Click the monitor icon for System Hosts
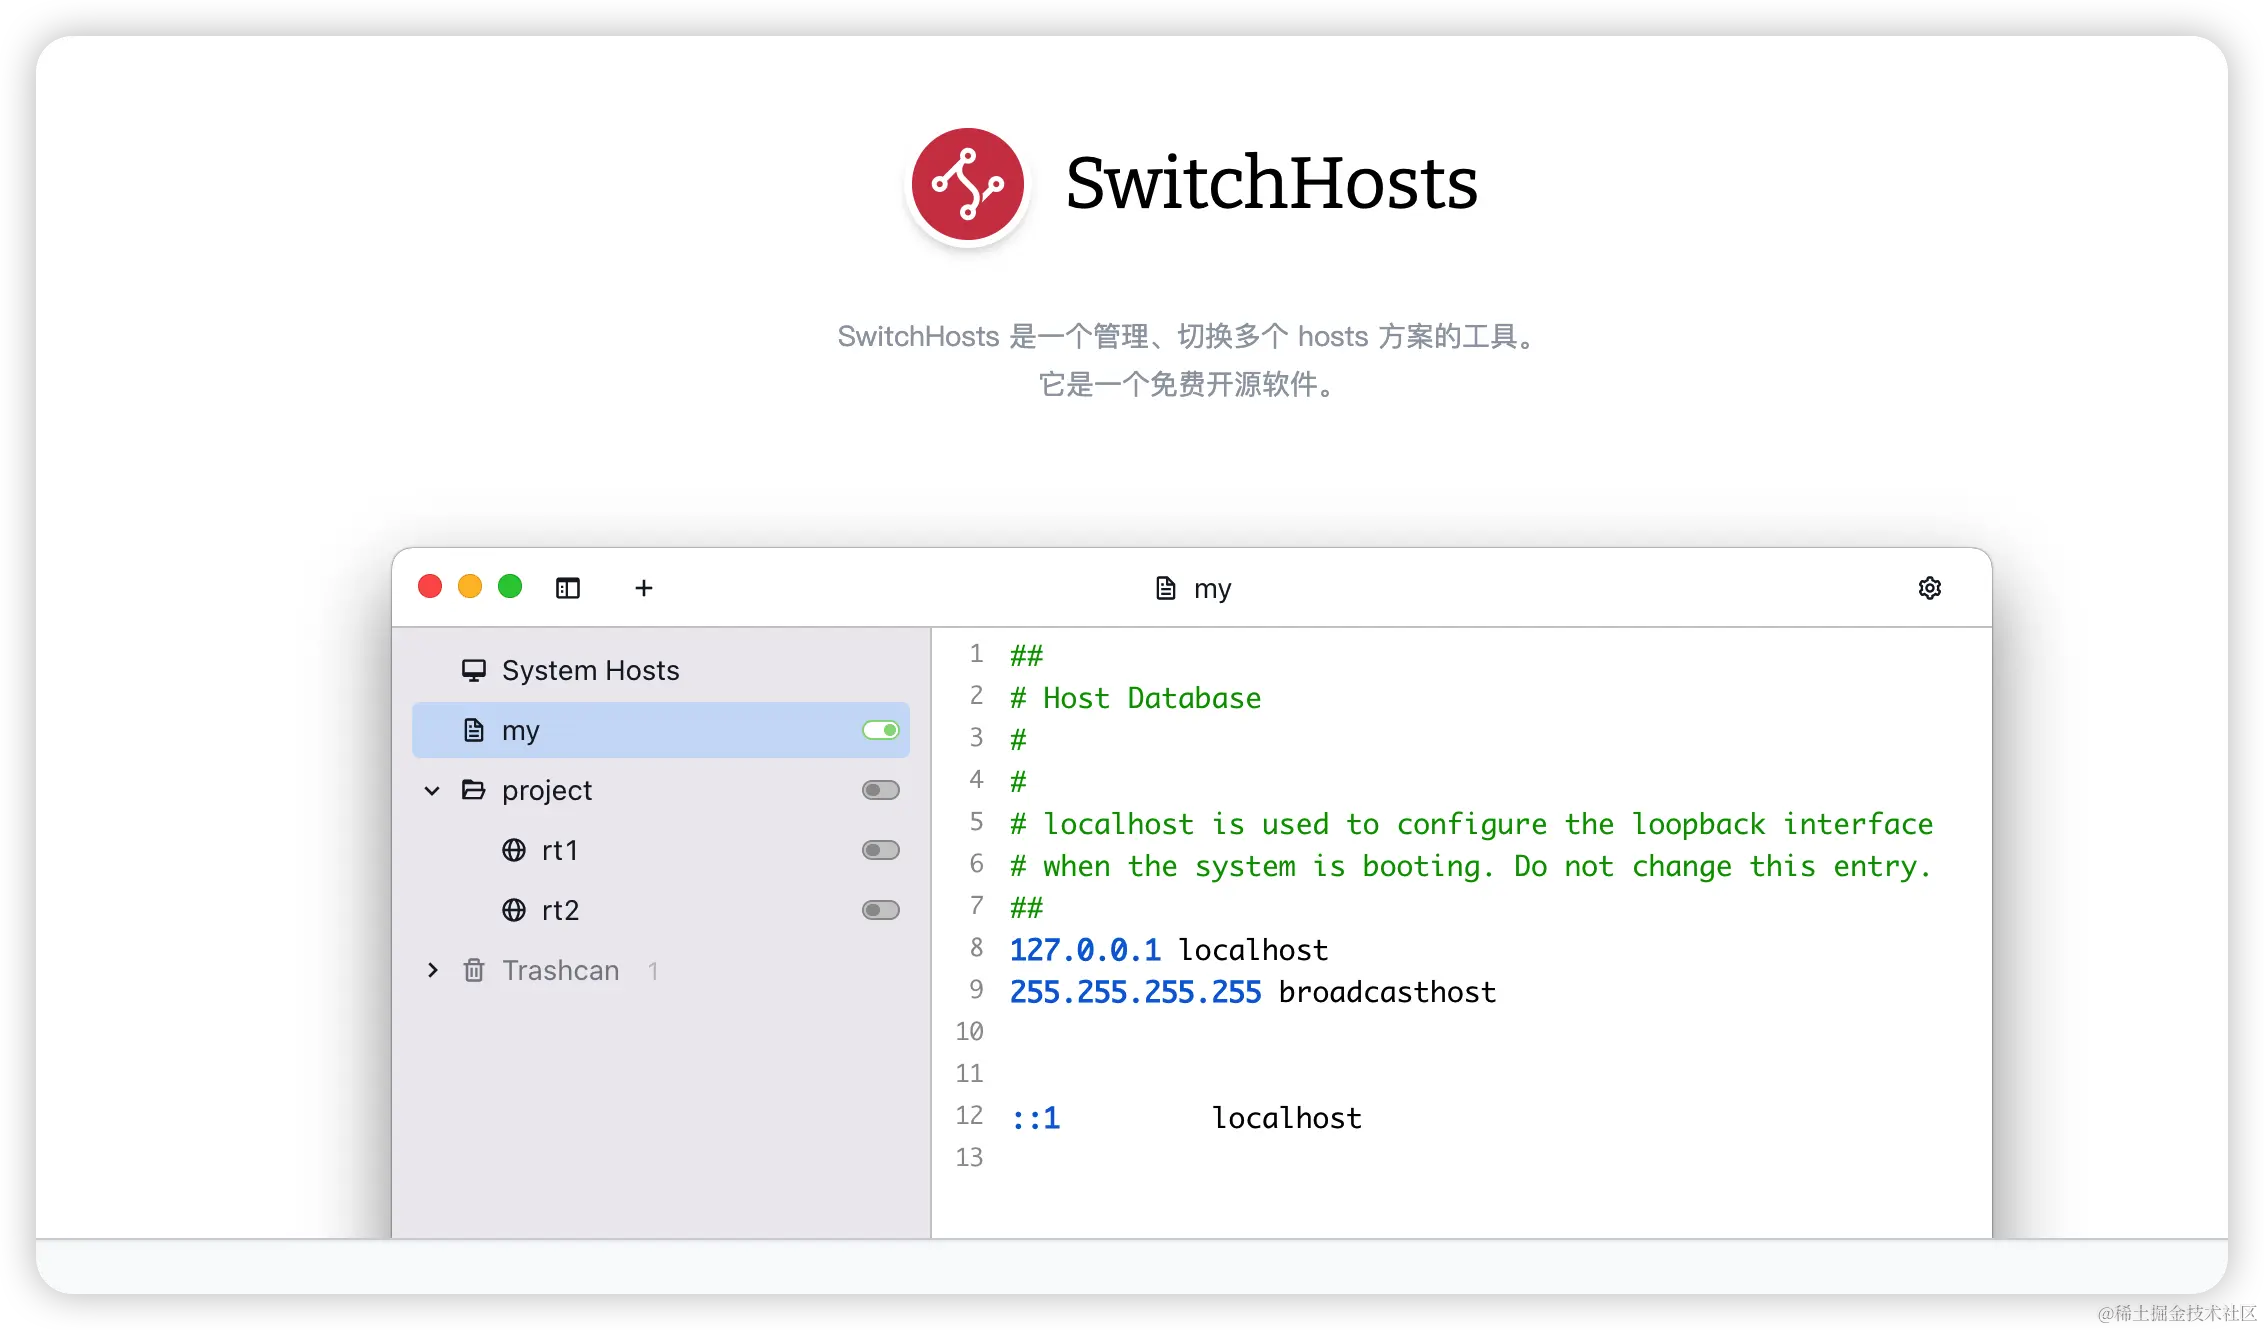2264x1330 pixels. [x=473, y=670]
